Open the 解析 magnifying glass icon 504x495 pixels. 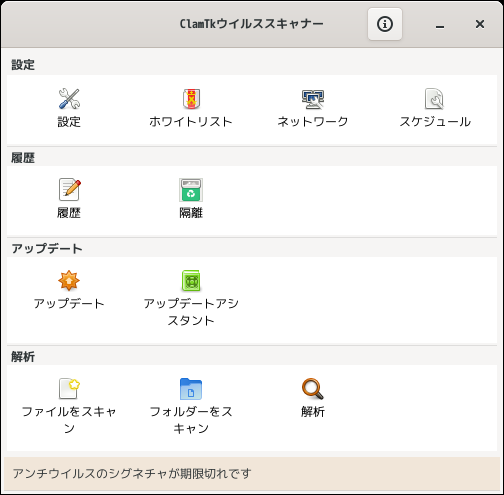click(x=313, y=389)
